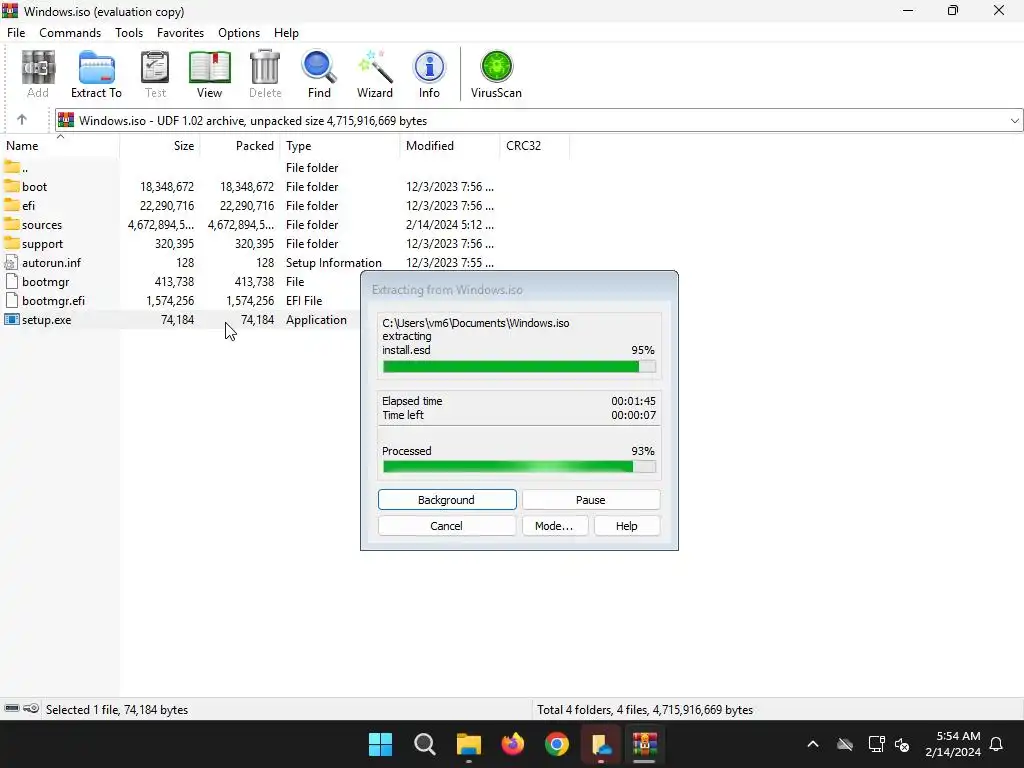Click 'EFI File' type cell

tap(304, 300)
